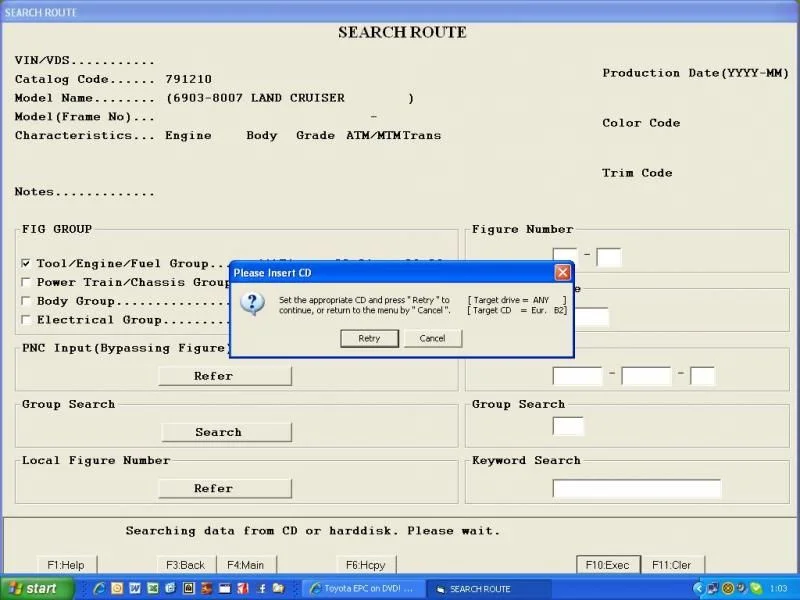Click the right-side Group Search input box

pyautogui.click(x=568, y=426)
